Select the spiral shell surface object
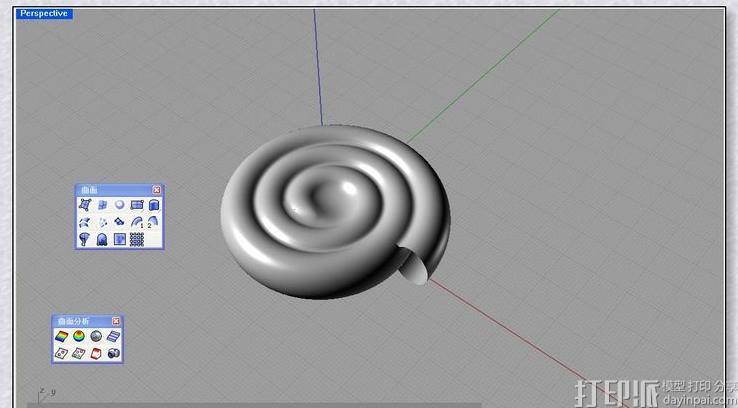Viewport: 738px width, 408px height. (335, 211)
